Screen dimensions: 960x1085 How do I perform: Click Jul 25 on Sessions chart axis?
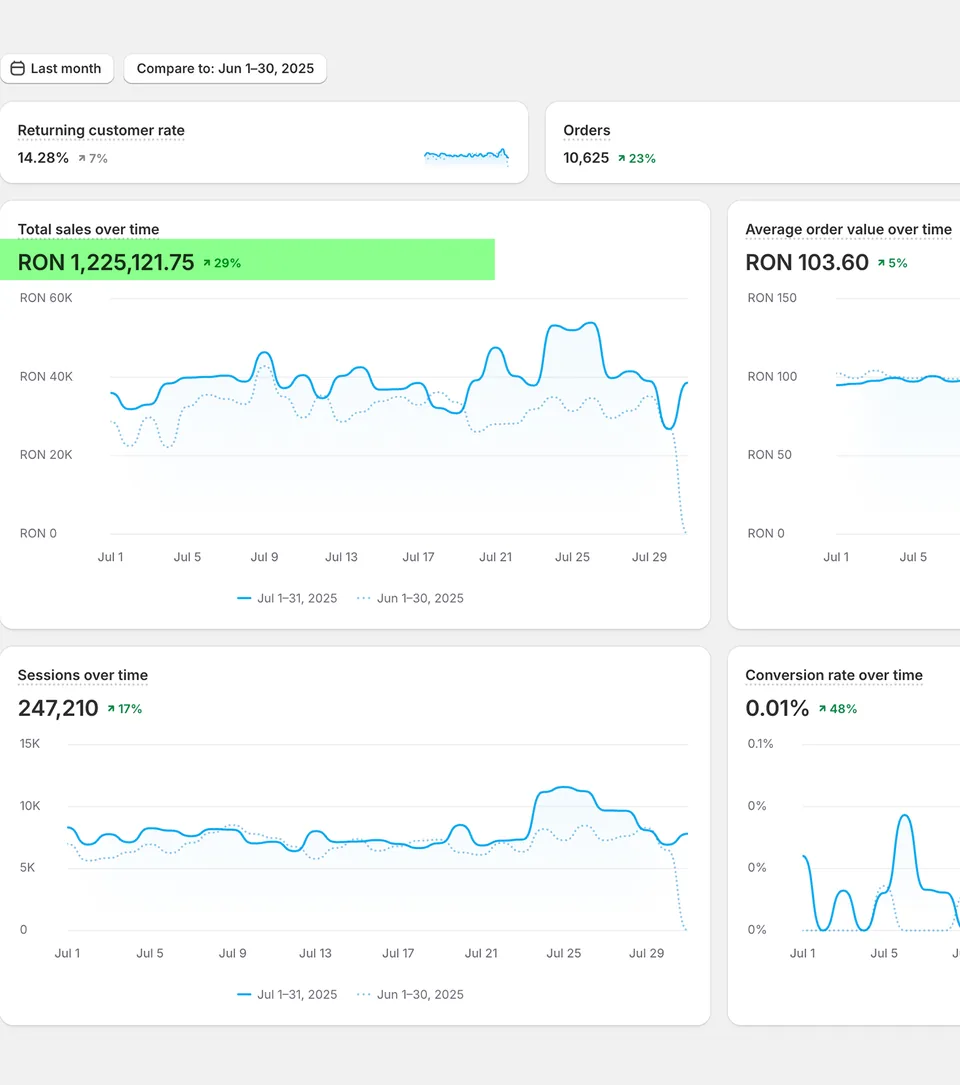[564, 954]
